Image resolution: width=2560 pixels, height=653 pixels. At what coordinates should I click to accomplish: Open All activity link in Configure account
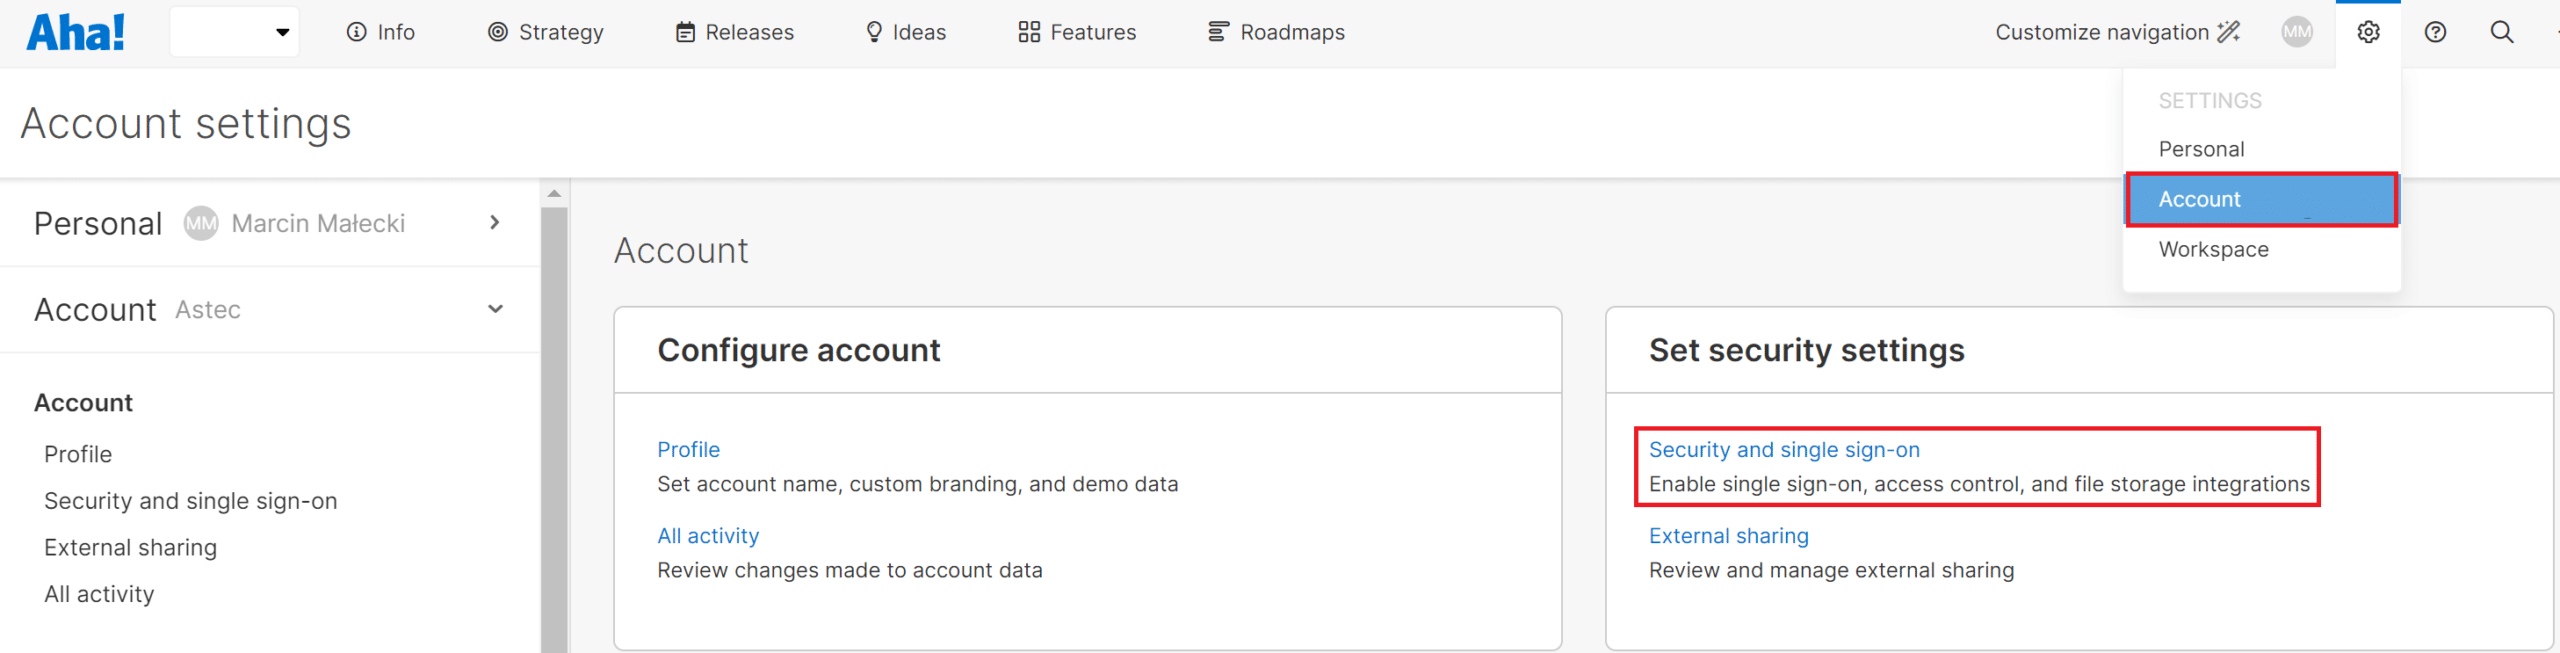[708, 536]
